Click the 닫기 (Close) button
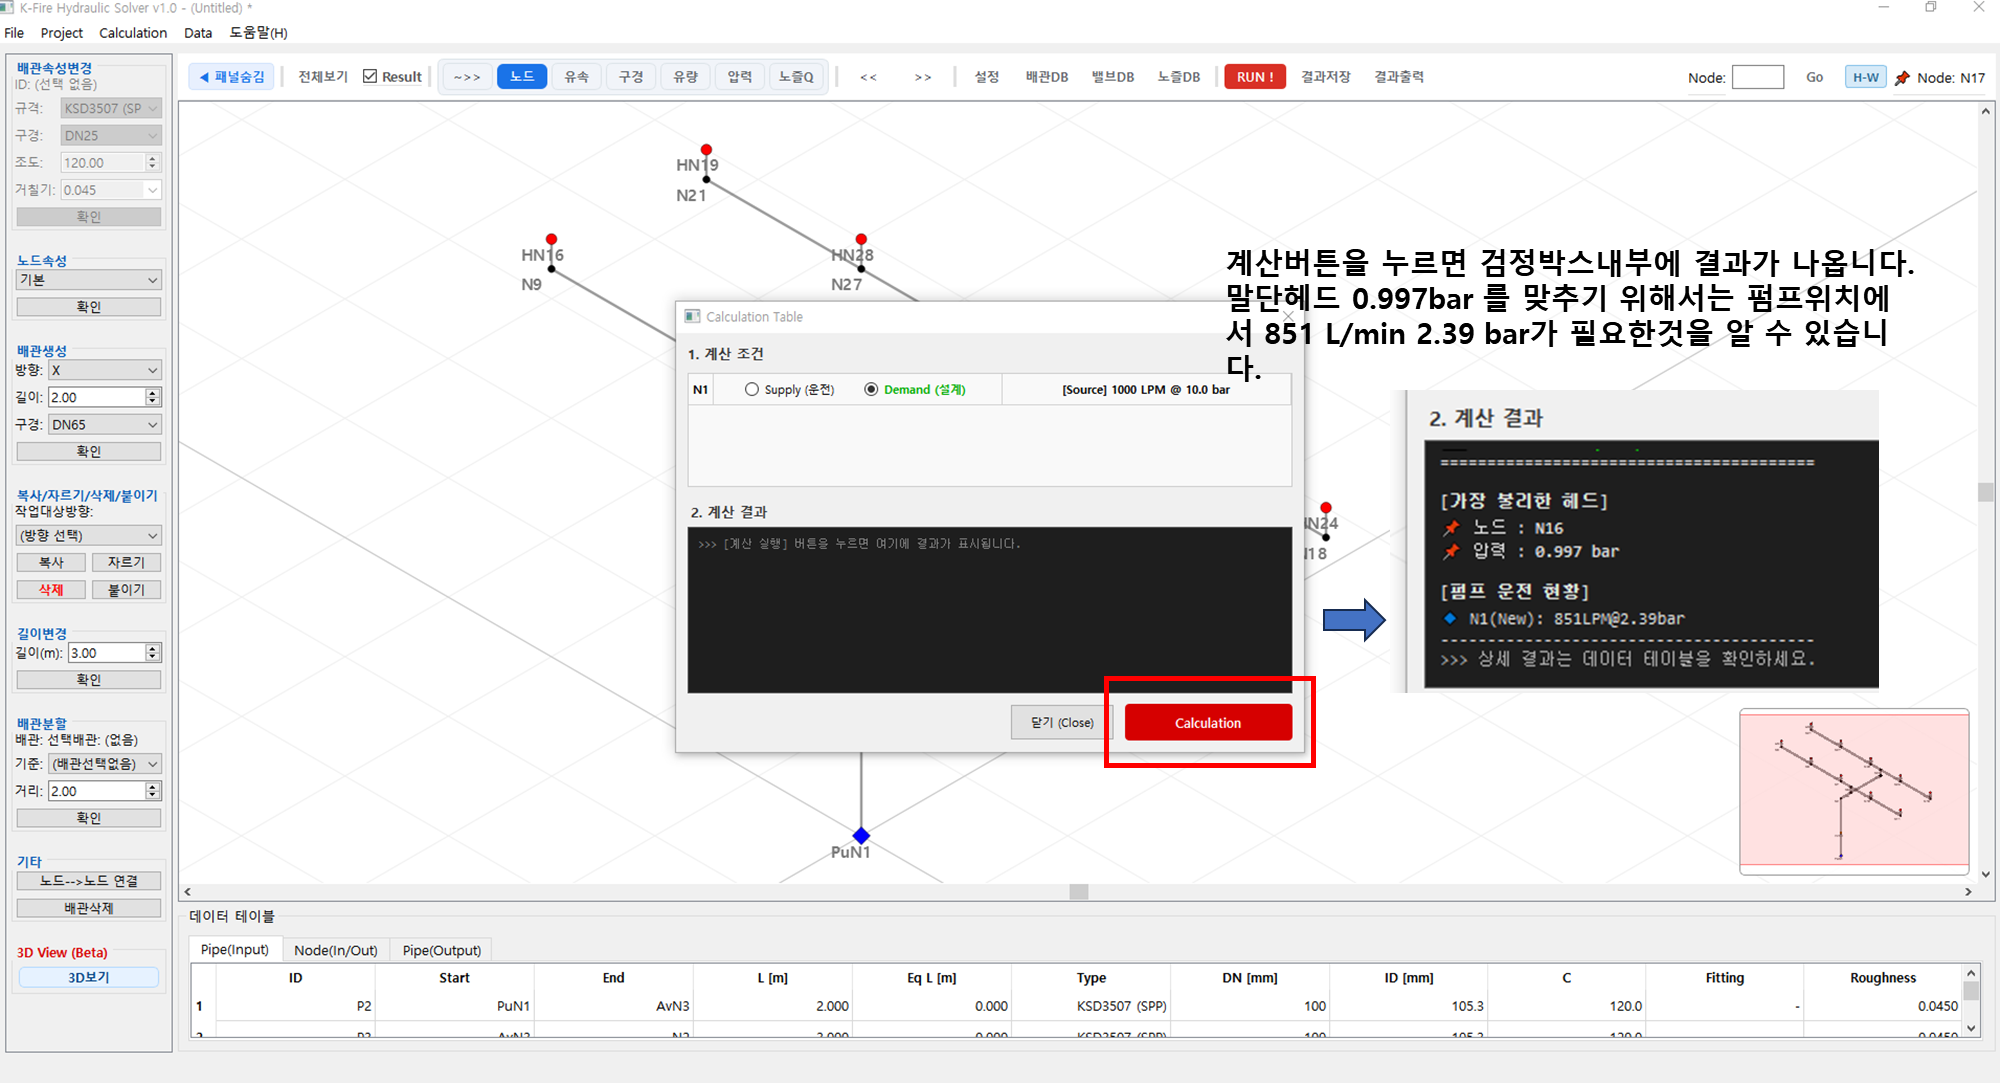 click(1062, 722)
